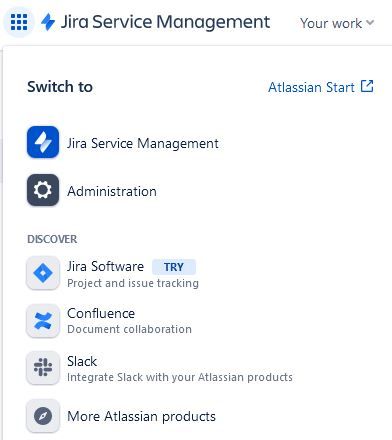Image resolution: width=392 pixels, height=440 pixels.
Task: Click the Slack hashtag icon
Action: tap(43, 367)
